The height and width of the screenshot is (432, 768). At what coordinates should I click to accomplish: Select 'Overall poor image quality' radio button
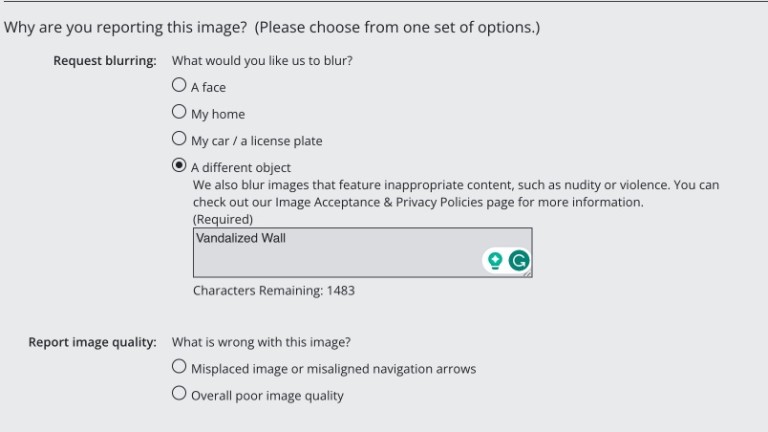pyautogui.click(x=179, y=394)
